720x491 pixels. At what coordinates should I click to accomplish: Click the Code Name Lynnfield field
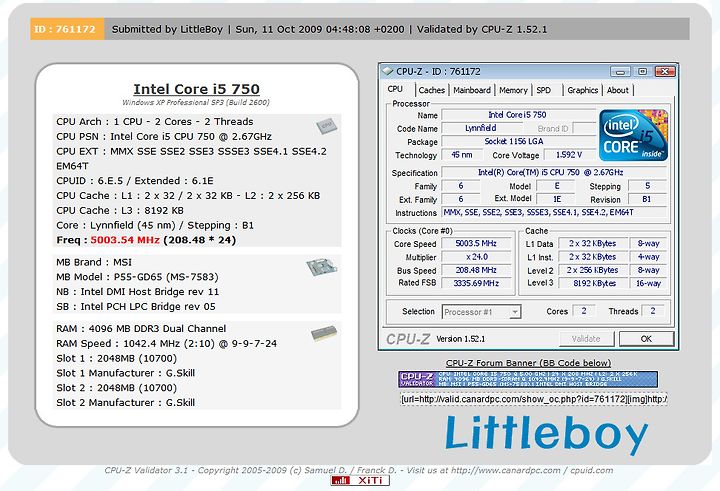pos(481,128)
